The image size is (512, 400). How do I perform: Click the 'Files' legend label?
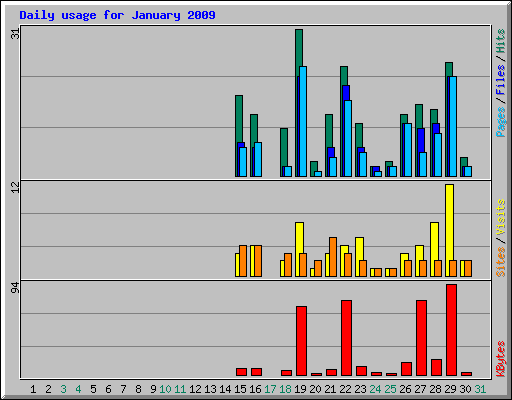501,80
